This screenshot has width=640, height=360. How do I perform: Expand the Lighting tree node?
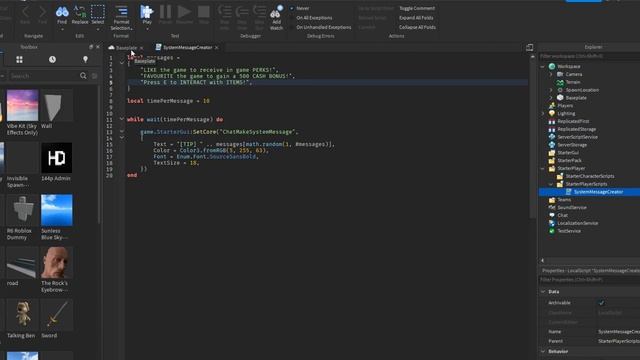point(543,113)
